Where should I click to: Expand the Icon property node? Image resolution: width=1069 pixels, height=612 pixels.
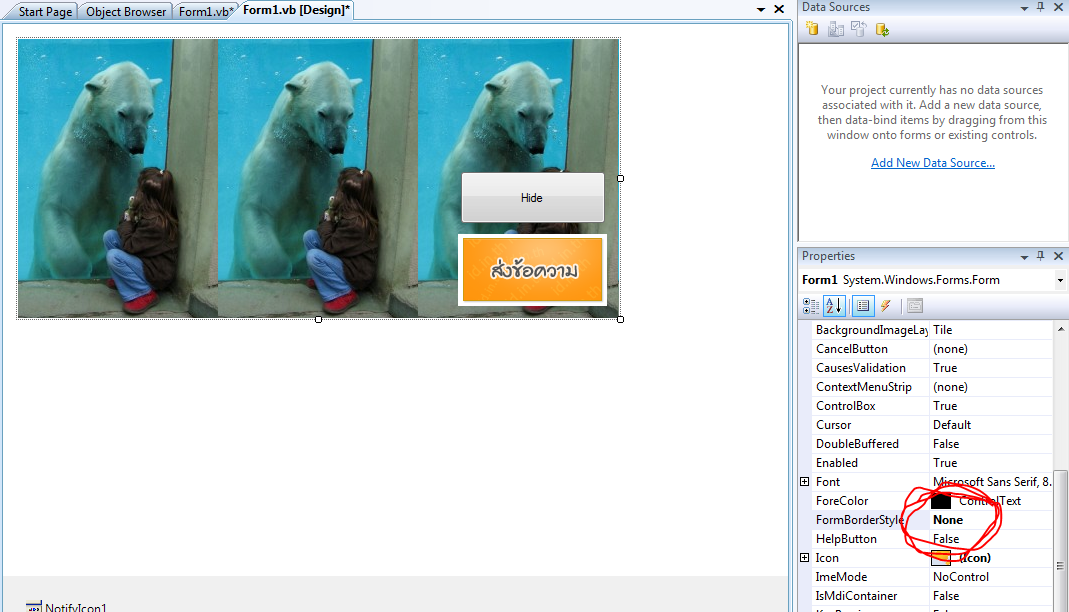(x=804, y=557)
